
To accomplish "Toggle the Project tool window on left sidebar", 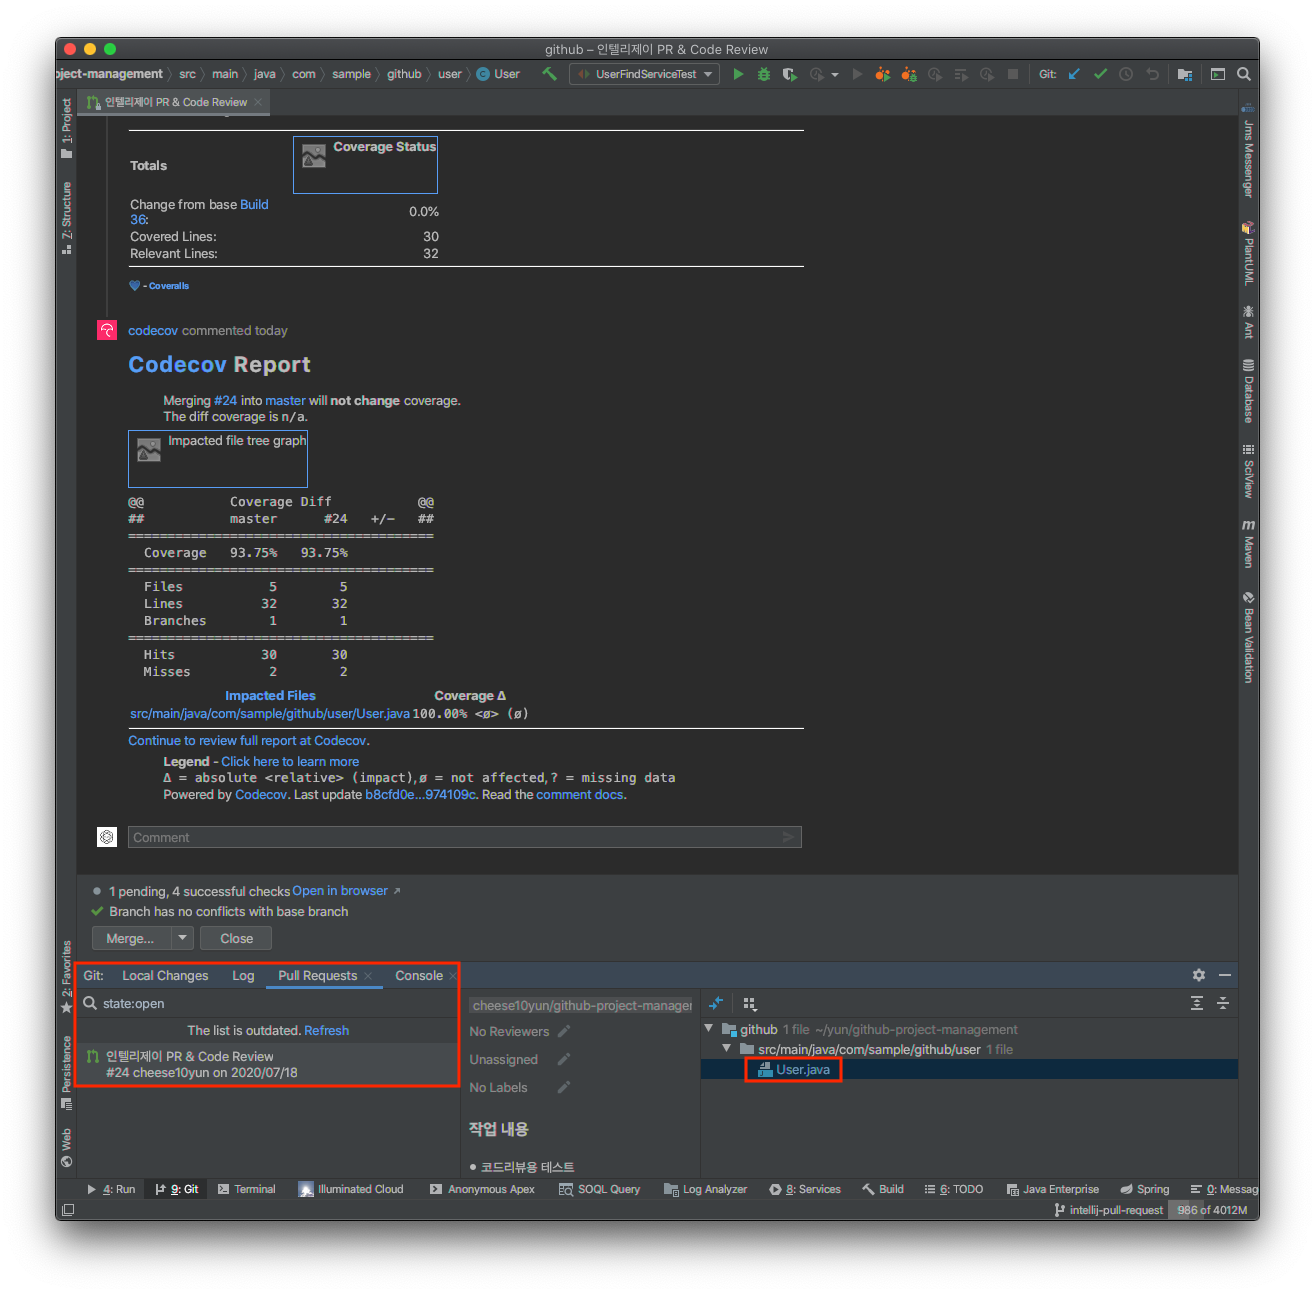I will pos(66,128).
